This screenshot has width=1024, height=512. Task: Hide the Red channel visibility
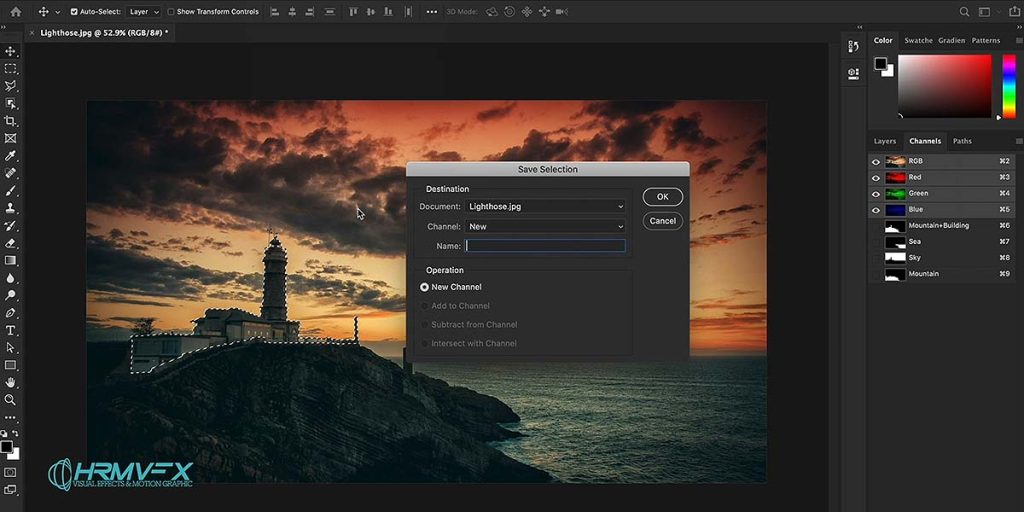(876, 178)
